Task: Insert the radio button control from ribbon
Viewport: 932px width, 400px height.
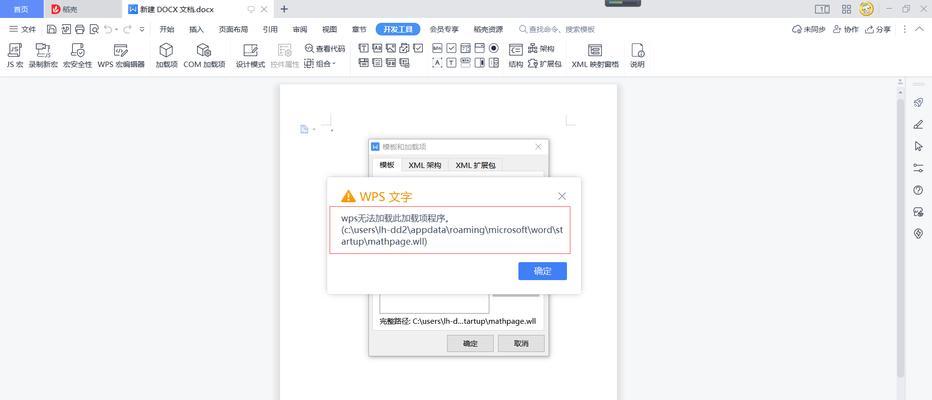Action: (x=494, y=48)
